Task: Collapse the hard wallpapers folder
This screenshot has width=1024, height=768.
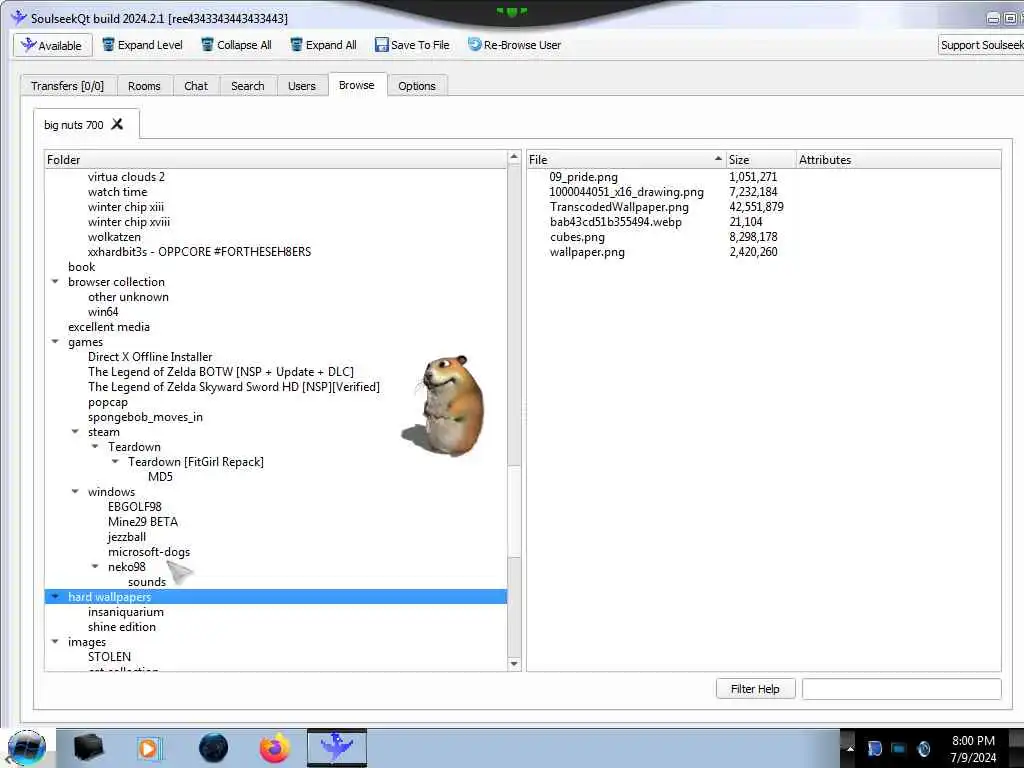Action: pyautogui.click(x=56, y=597)
